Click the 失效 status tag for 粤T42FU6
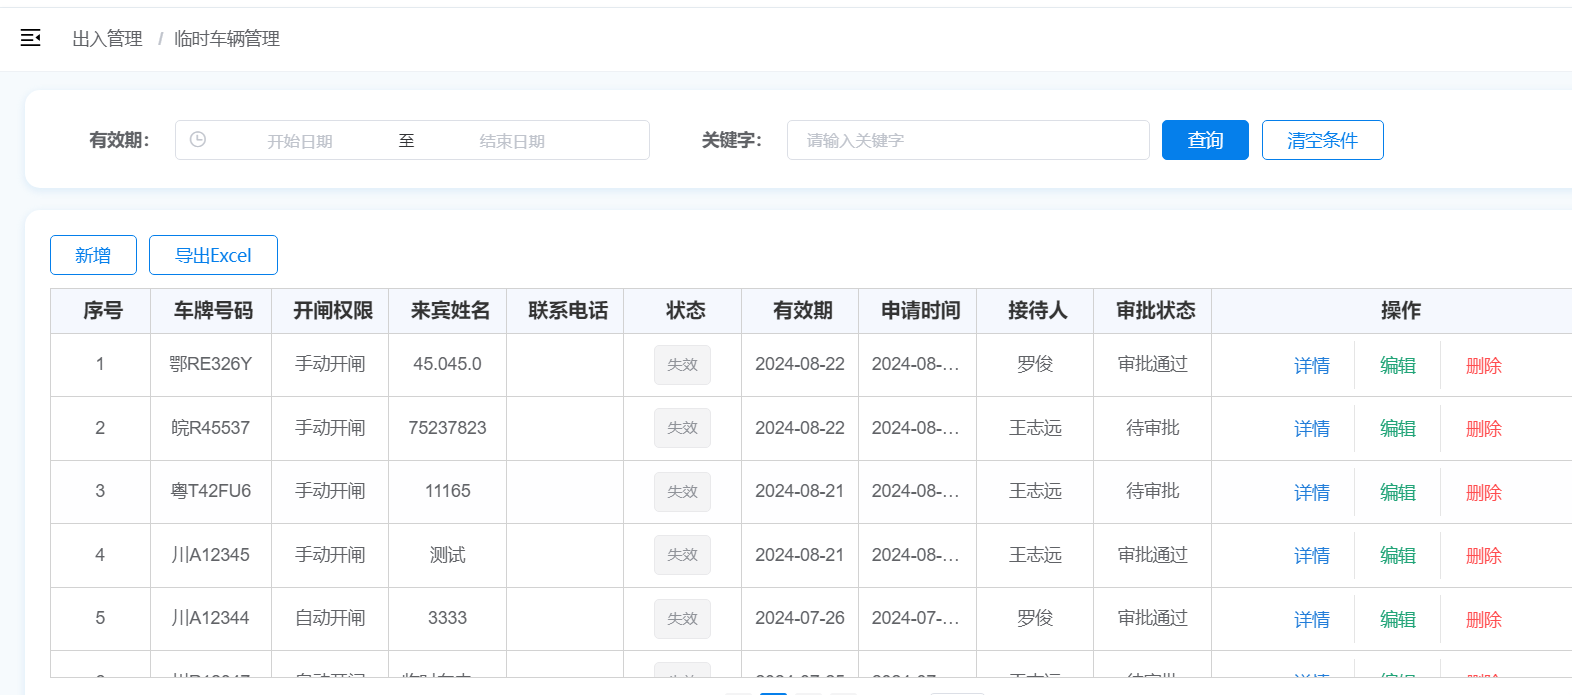Viewport: 1572px width, 695px height. 682,492
